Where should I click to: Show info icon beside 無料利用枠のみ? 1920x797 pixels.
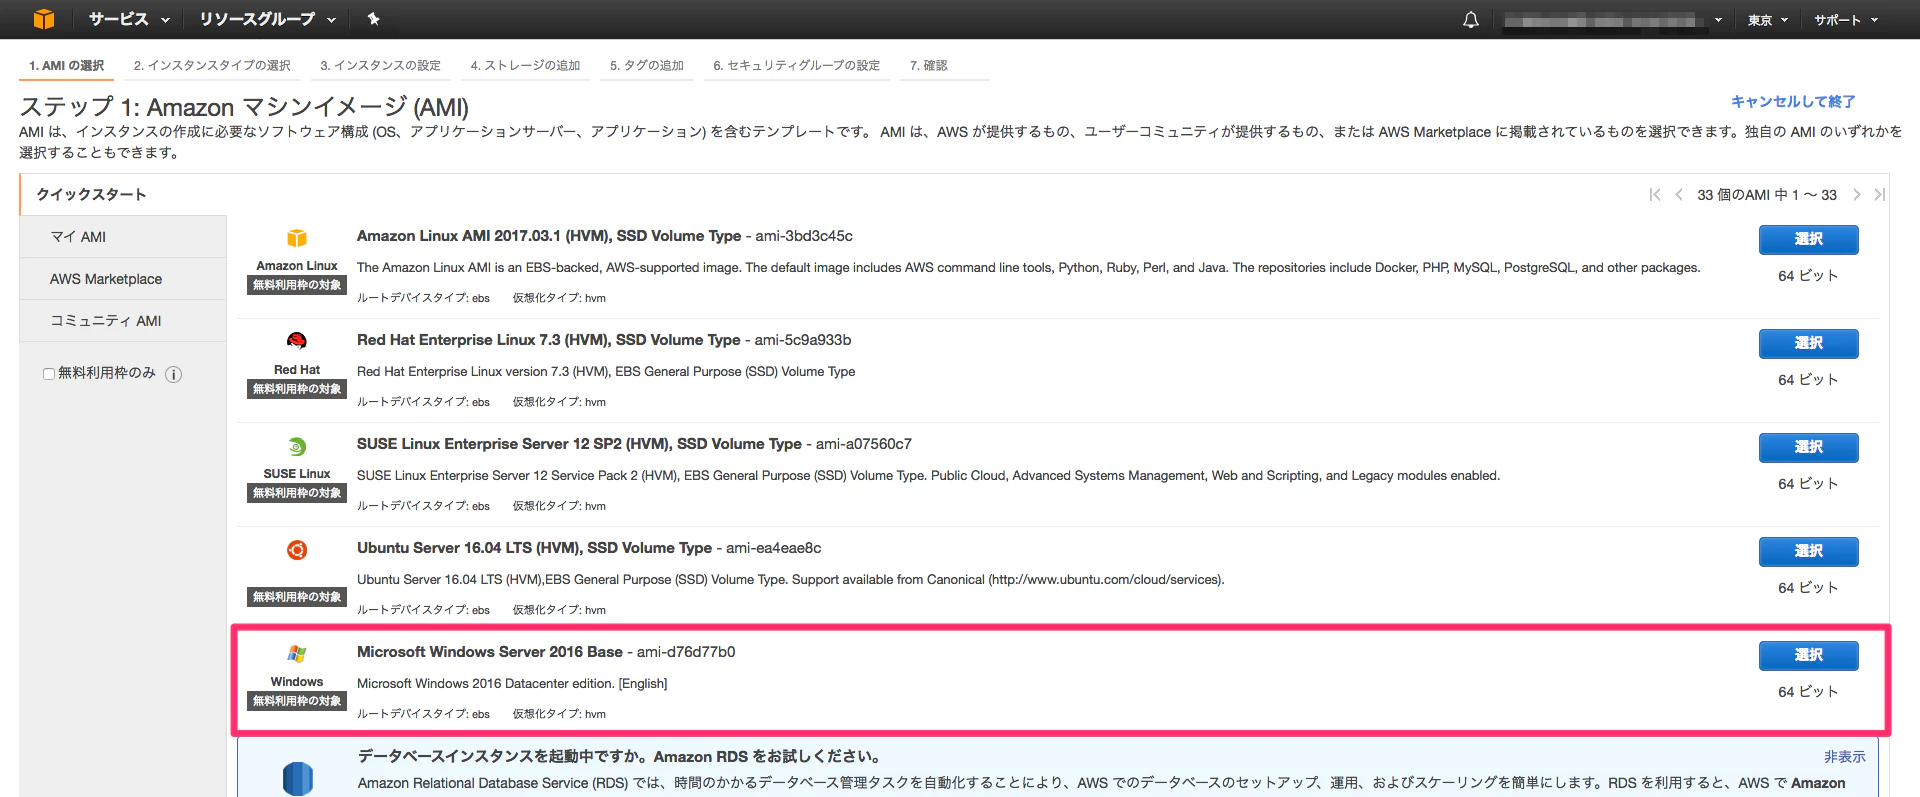tap(173, 374)
